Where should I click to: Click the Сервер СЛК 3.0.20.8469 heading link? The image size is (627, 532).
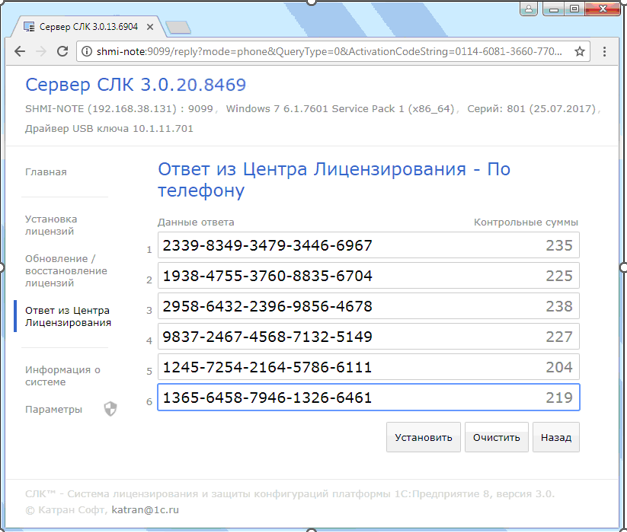pos(136,85)
